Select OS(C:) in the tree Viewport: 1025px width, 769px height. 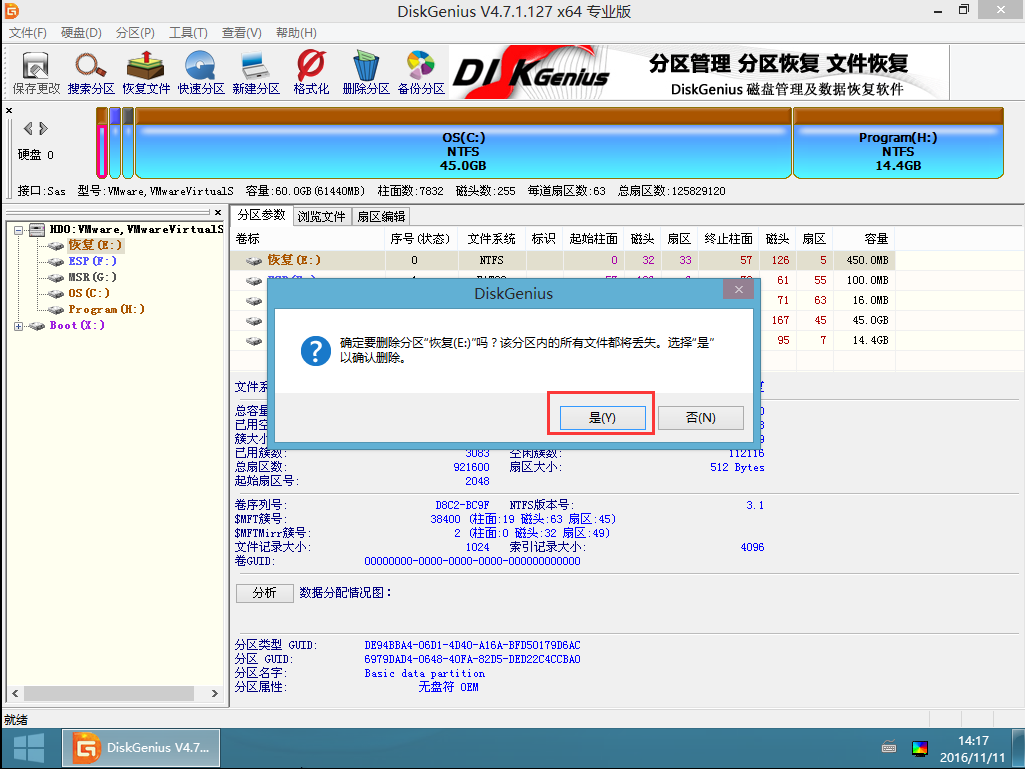89,293
